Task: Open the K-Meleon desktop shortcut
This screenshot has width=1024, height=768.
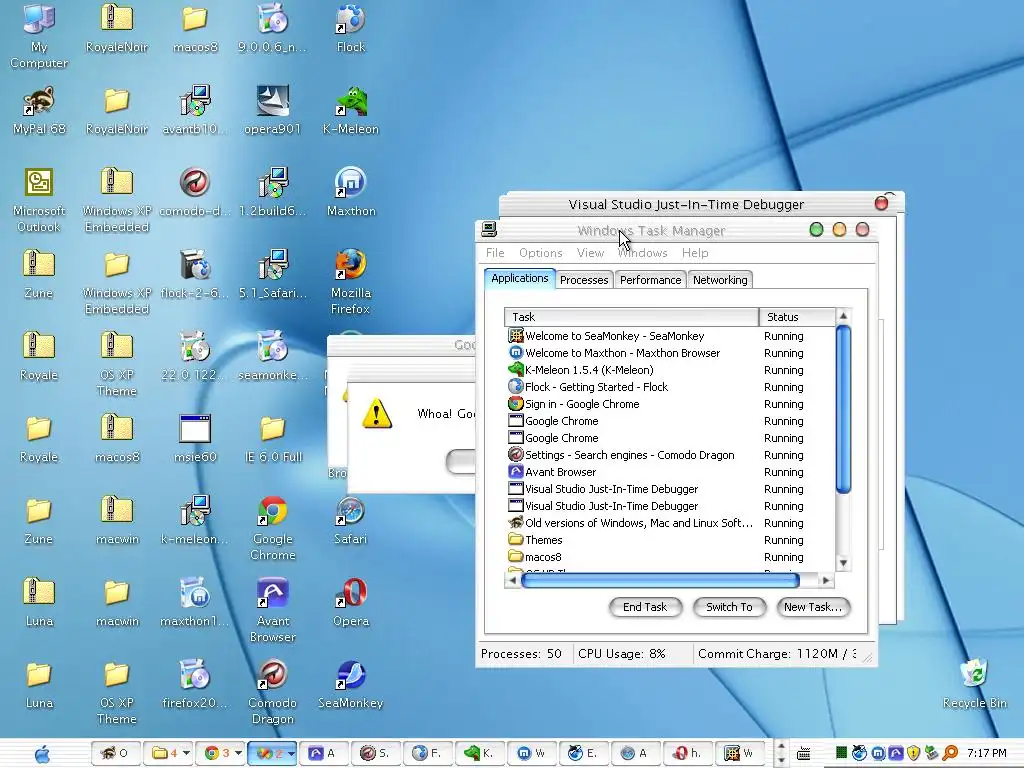Action: pyautogui.click(x=351, y=110)
